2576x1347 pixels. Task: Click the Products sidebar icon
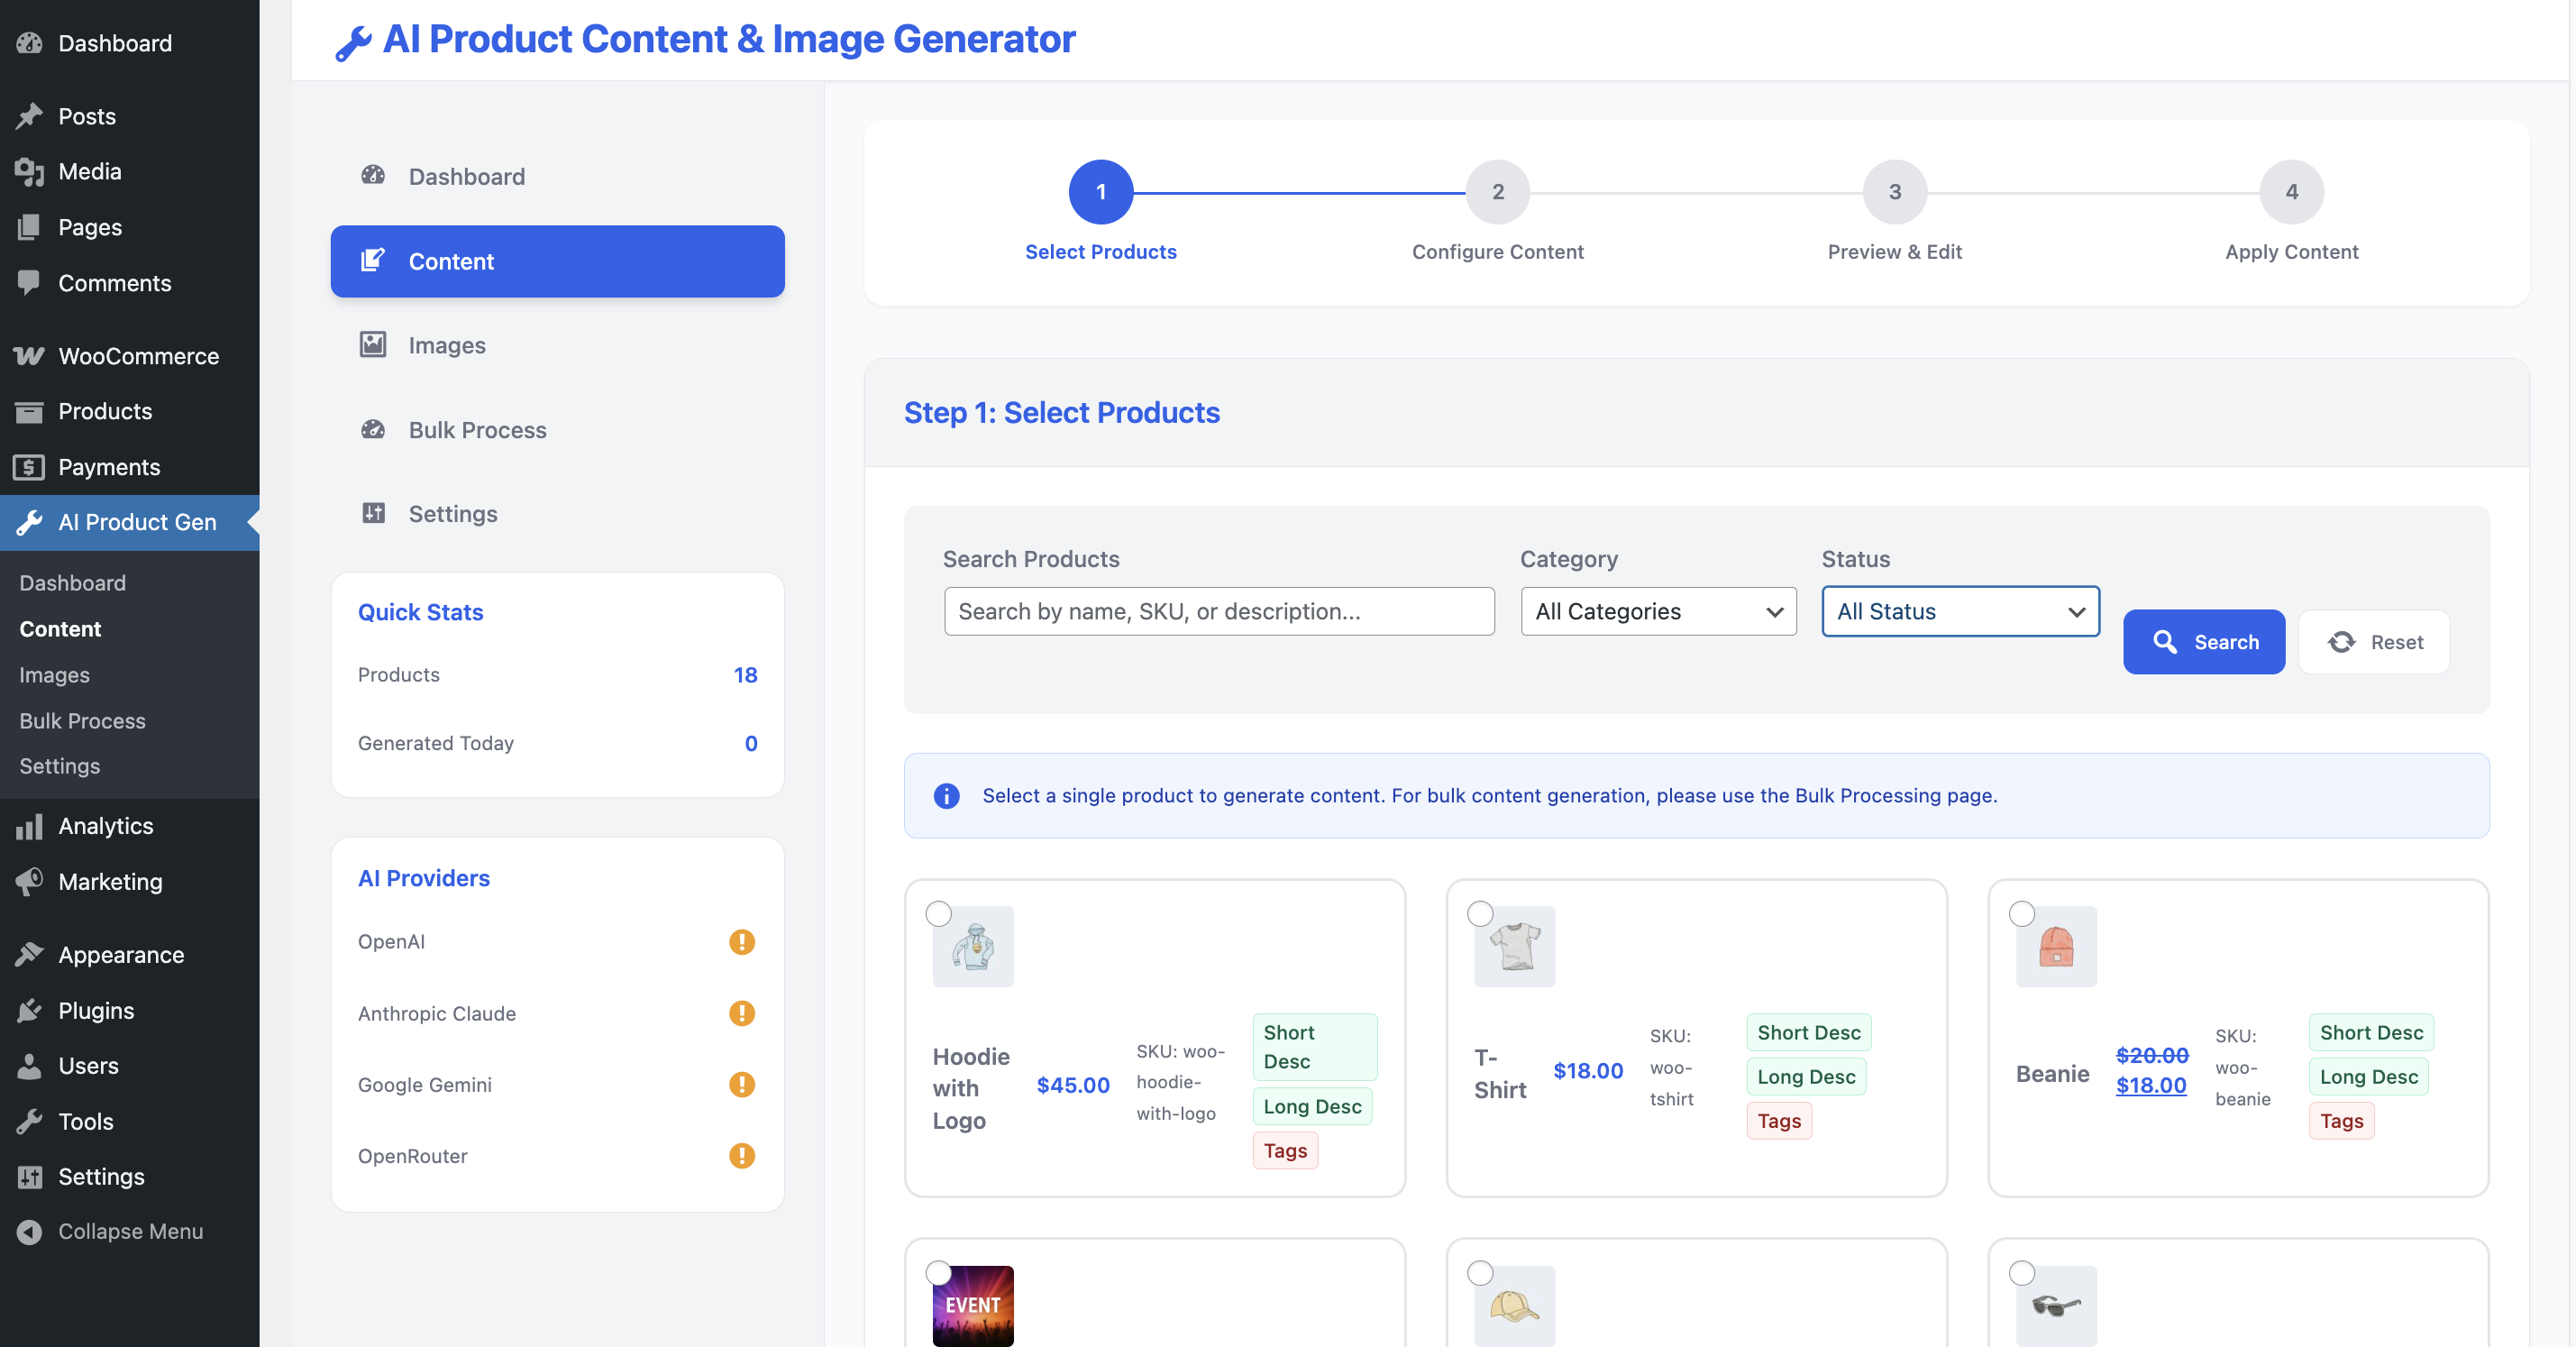29,411
